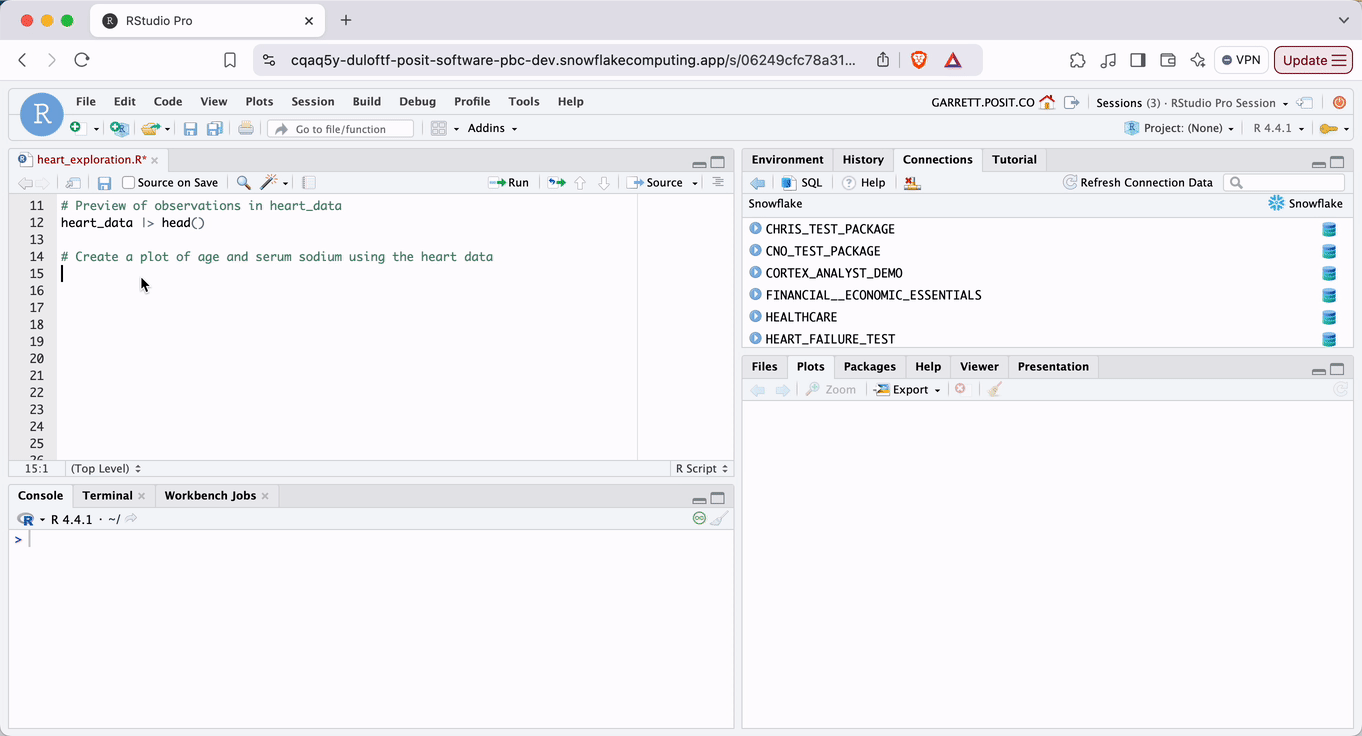This screenshot has width=1362, height=736.
Task: Clear all plots with broom icon
Action: (994, 390)
